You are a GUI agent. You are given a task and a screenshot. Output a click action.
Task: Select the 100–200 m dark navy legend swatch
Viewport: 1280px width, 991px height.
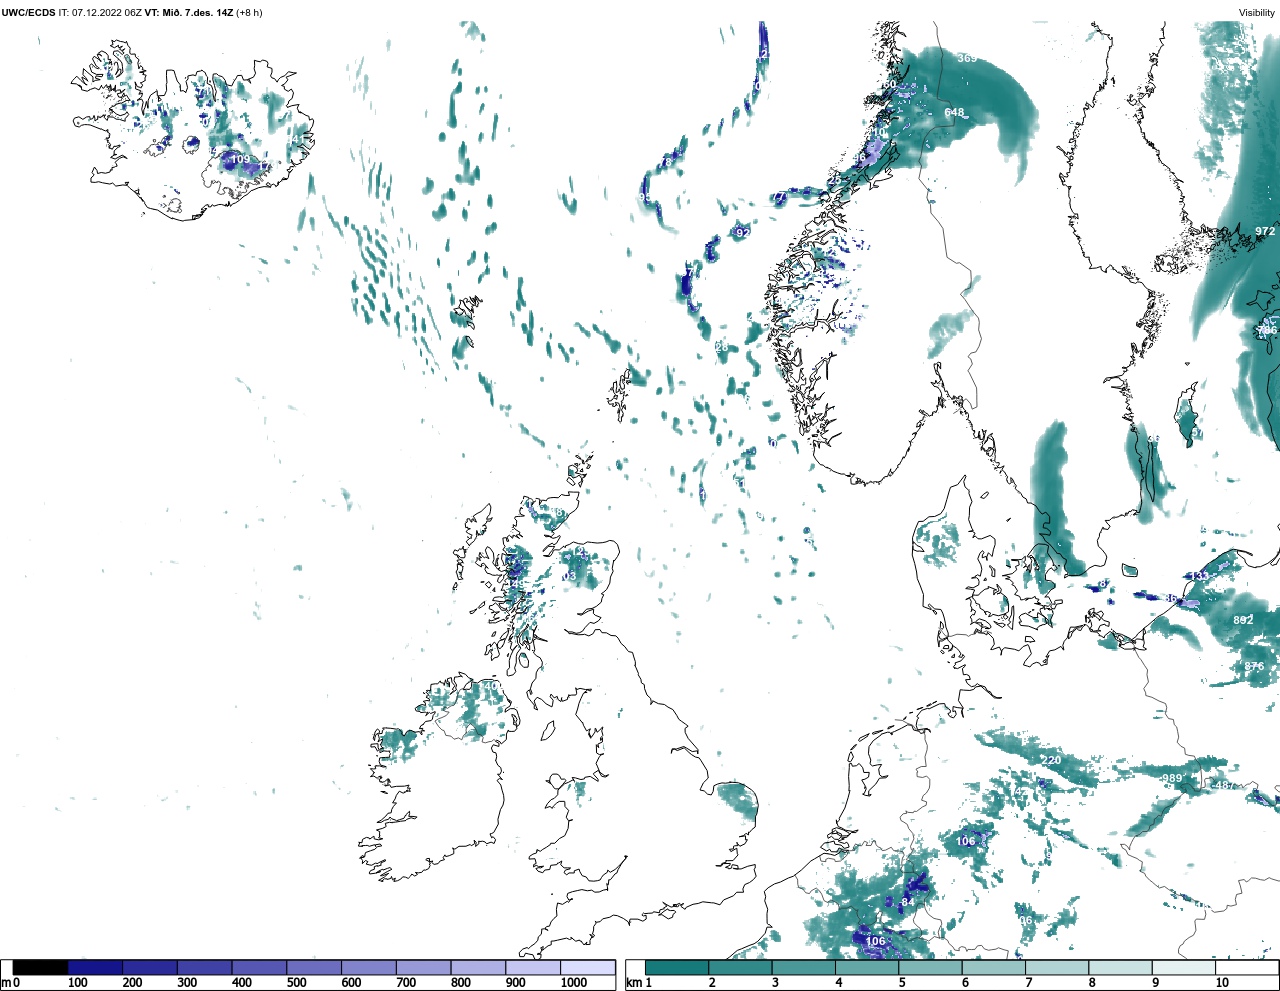pos(95,967)
